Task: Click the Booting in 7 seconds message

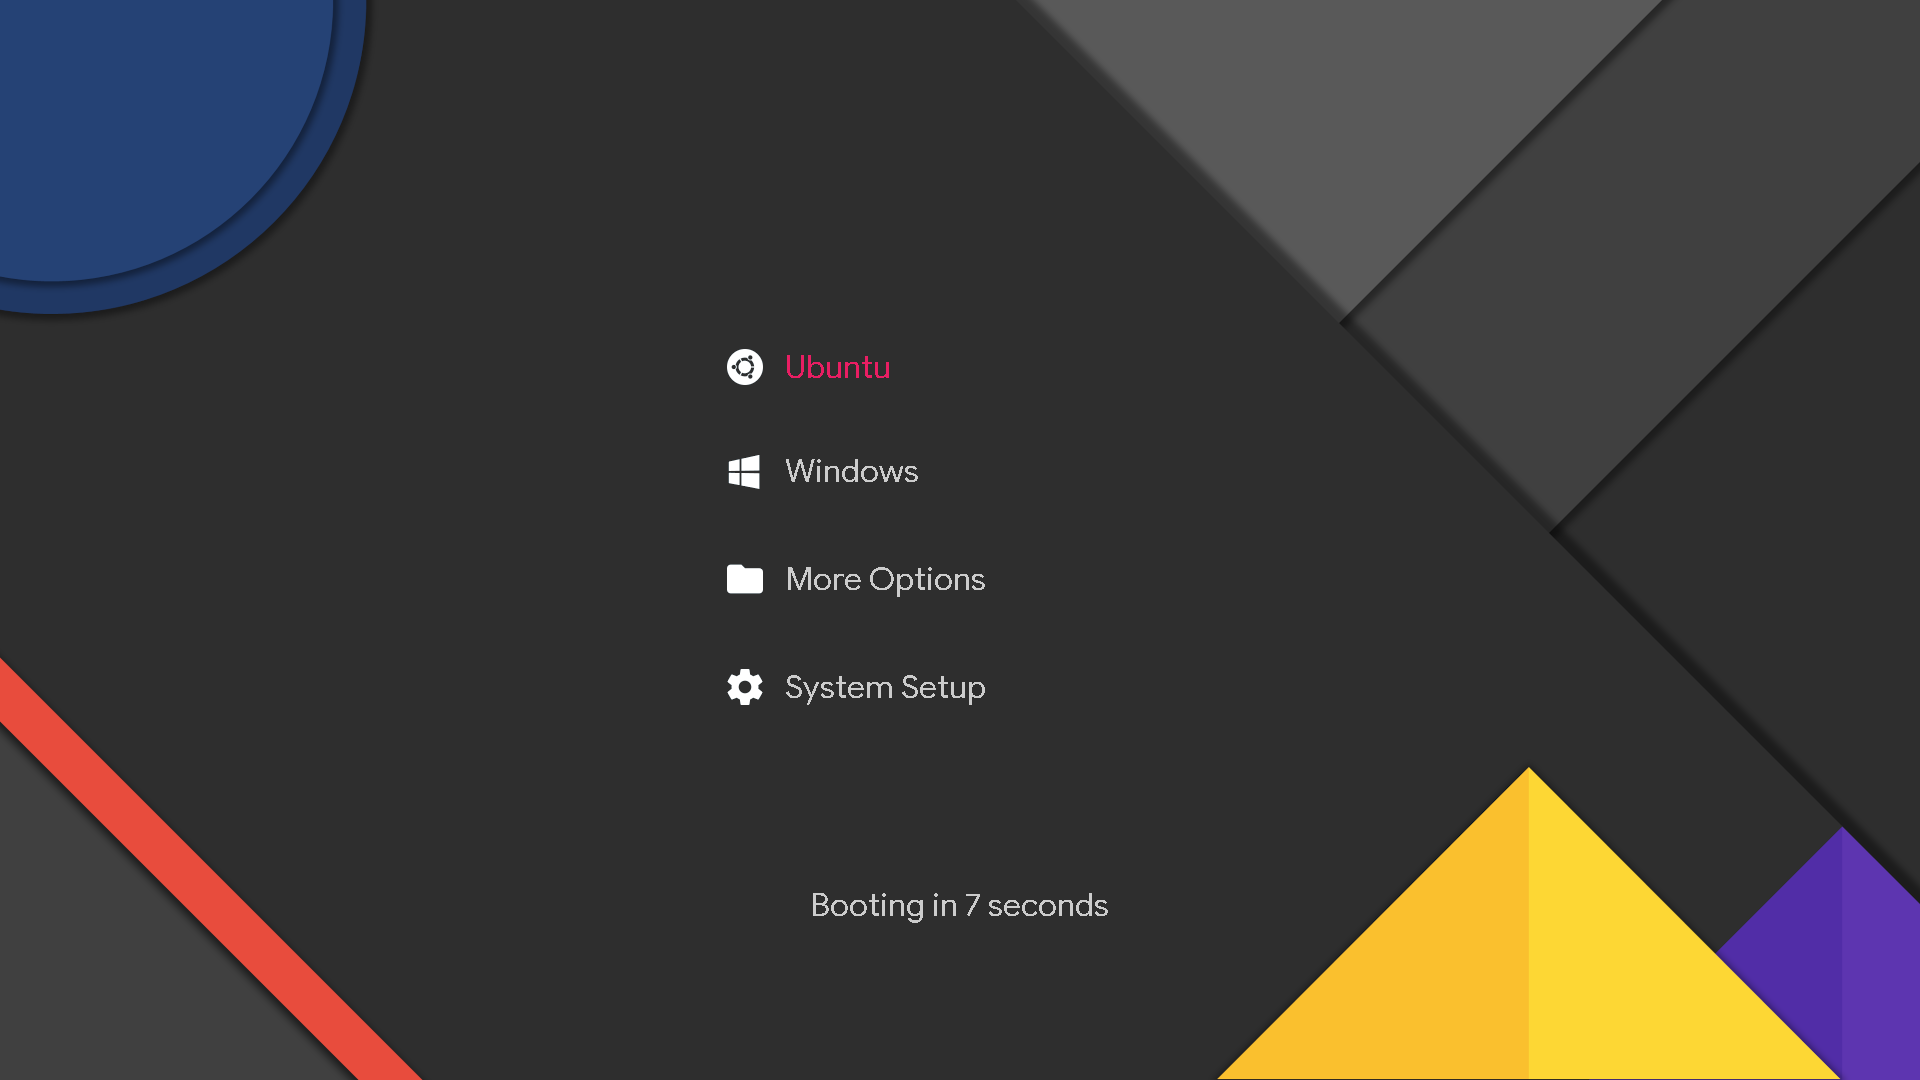Action: pos(958,905)
